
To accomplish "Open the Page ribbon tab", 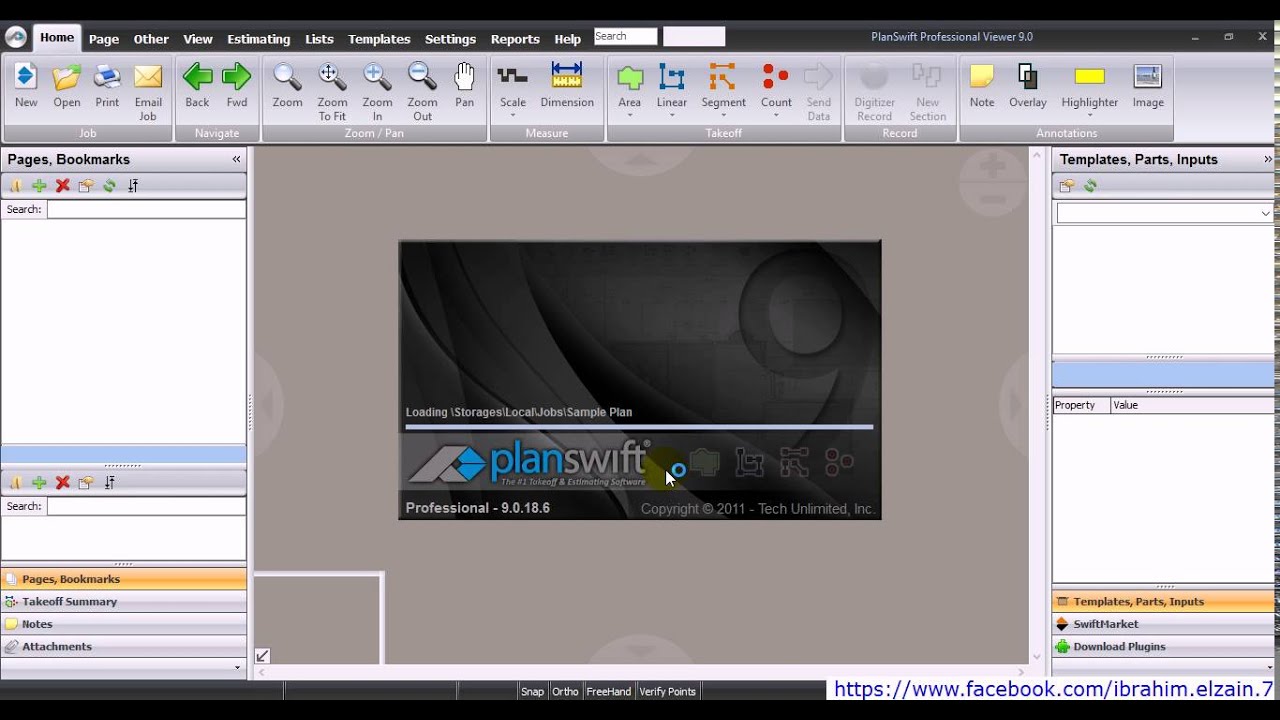I will point(104,39).
